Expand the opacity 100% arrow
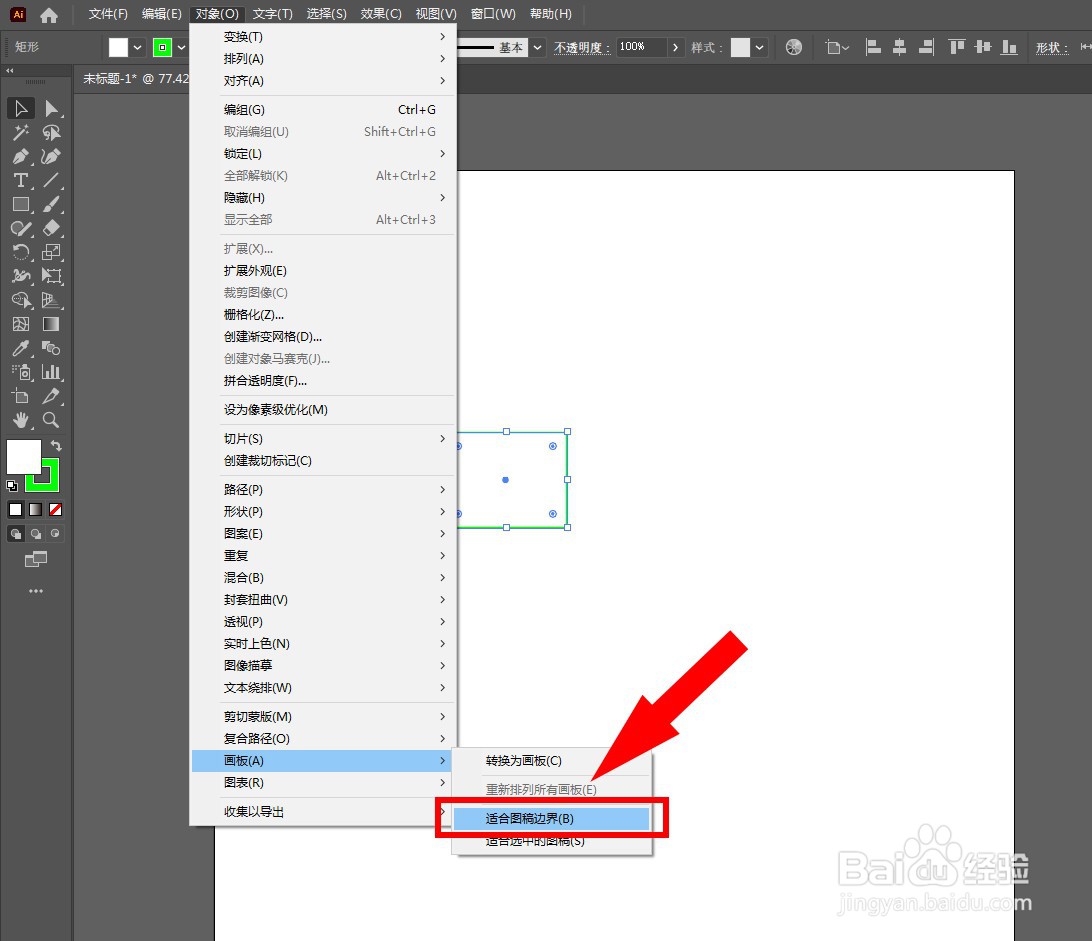This screenshot has height=941, width=1092. click(675, 47)
